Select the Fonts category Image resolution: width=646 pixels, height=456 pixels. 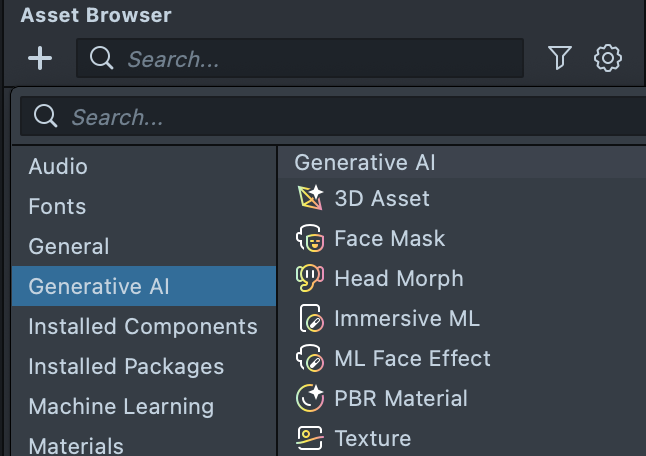coord(57,206)
